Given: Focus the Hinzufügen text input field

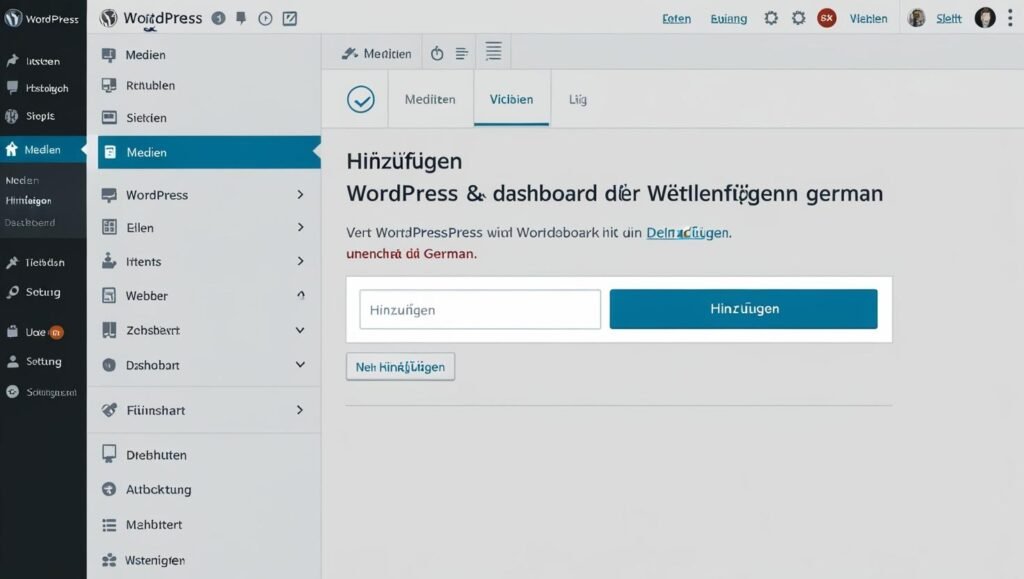Looking at the screenshot, I should [480, 309].
